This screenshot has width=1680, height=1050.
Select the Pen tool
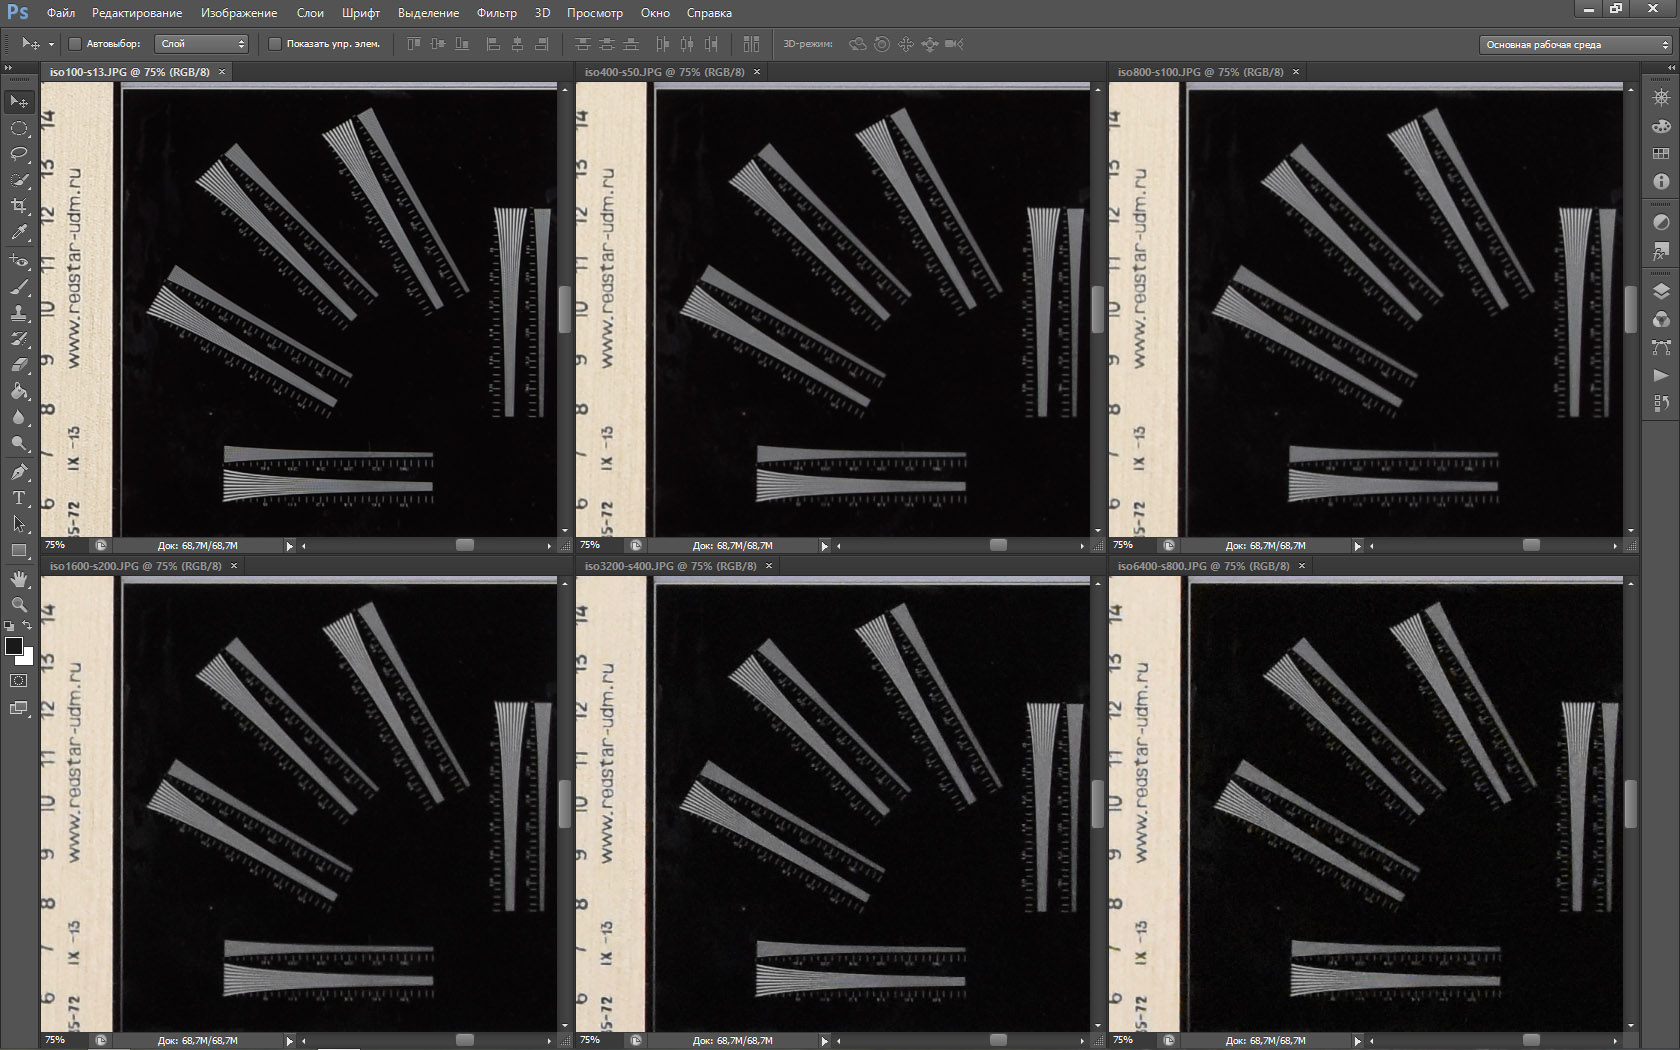19,471
